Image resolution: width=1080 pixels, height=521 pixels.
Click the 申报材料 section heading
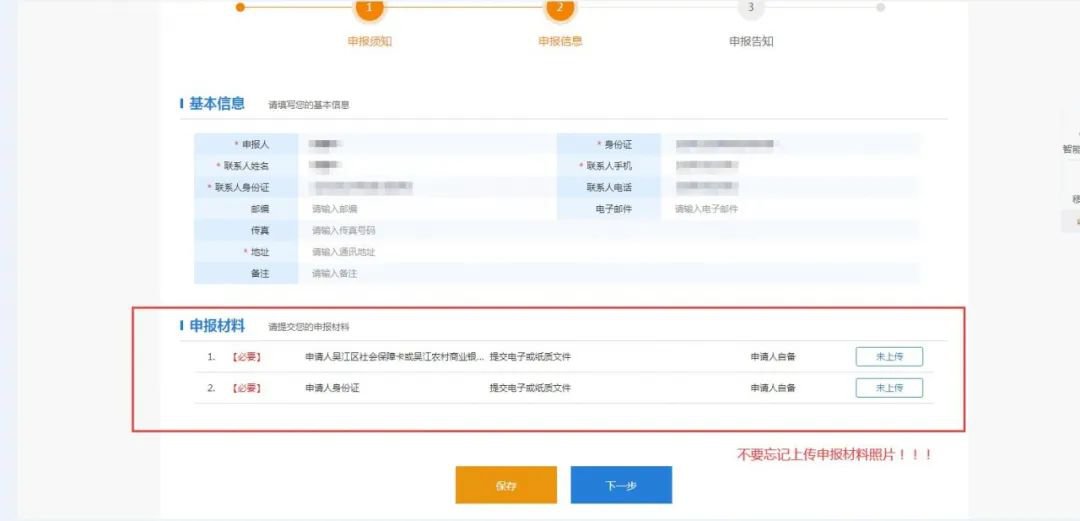(217, 326)
